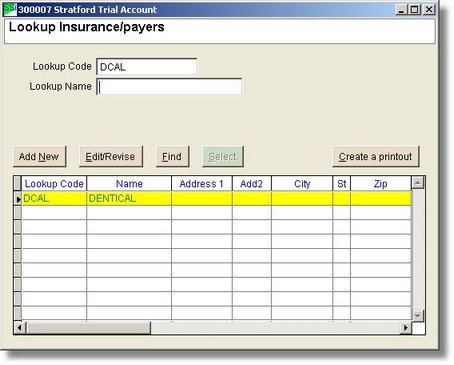Click the grid's scroll up arrow
Image resolution: width=454 pixels, height=365 pixels.
pyautogui.click(x=418, y=182)
